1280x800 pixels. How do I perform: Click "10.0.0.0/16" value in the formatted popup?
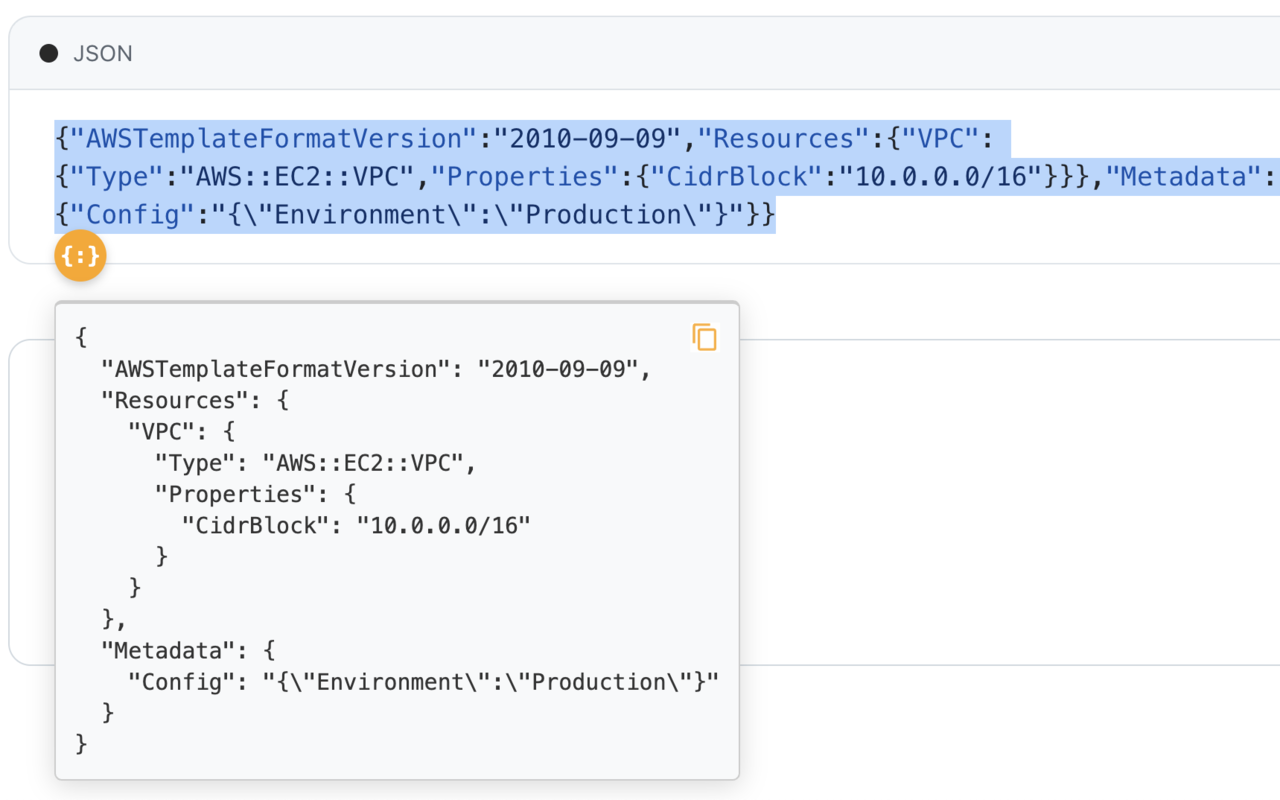tap(444, 525)
